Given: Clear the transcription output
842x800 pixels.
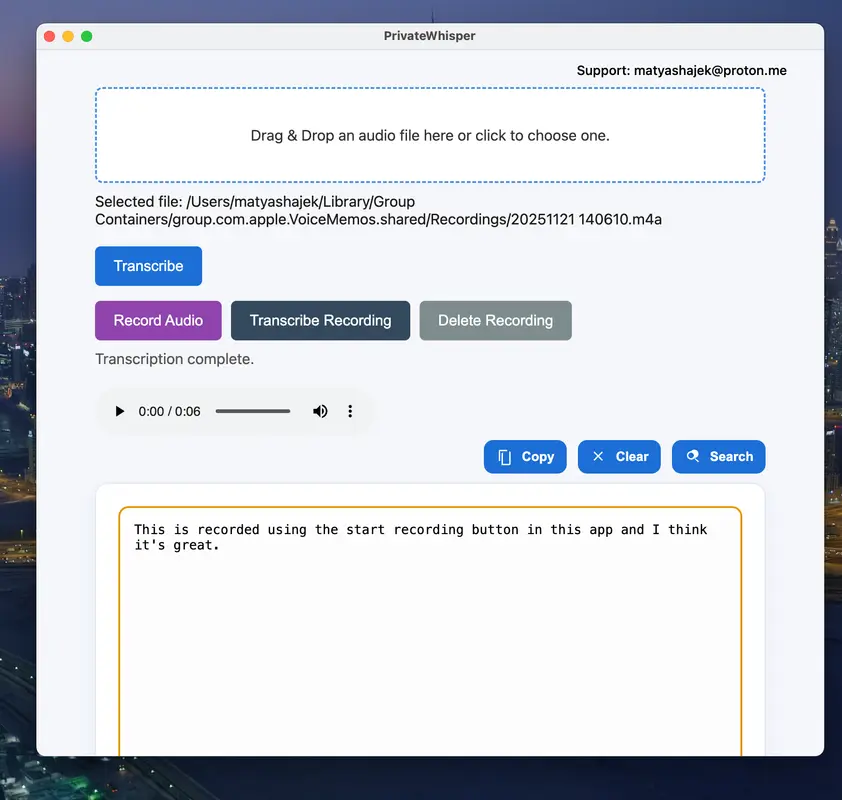Looking at the screenshot, I should click(x=619, y=457).
